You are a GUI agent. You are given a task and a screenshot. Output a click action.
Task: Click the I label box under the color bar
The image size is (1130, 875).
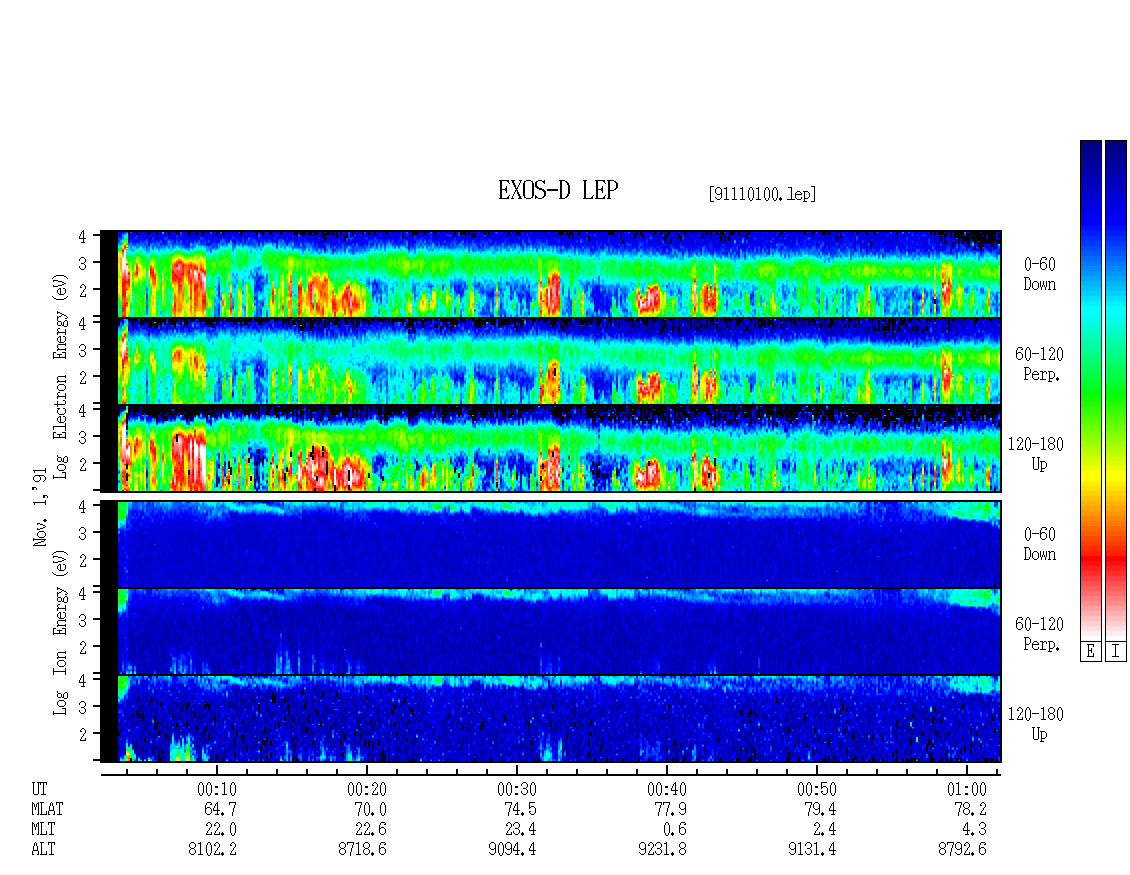click(x=1116, y=651)
